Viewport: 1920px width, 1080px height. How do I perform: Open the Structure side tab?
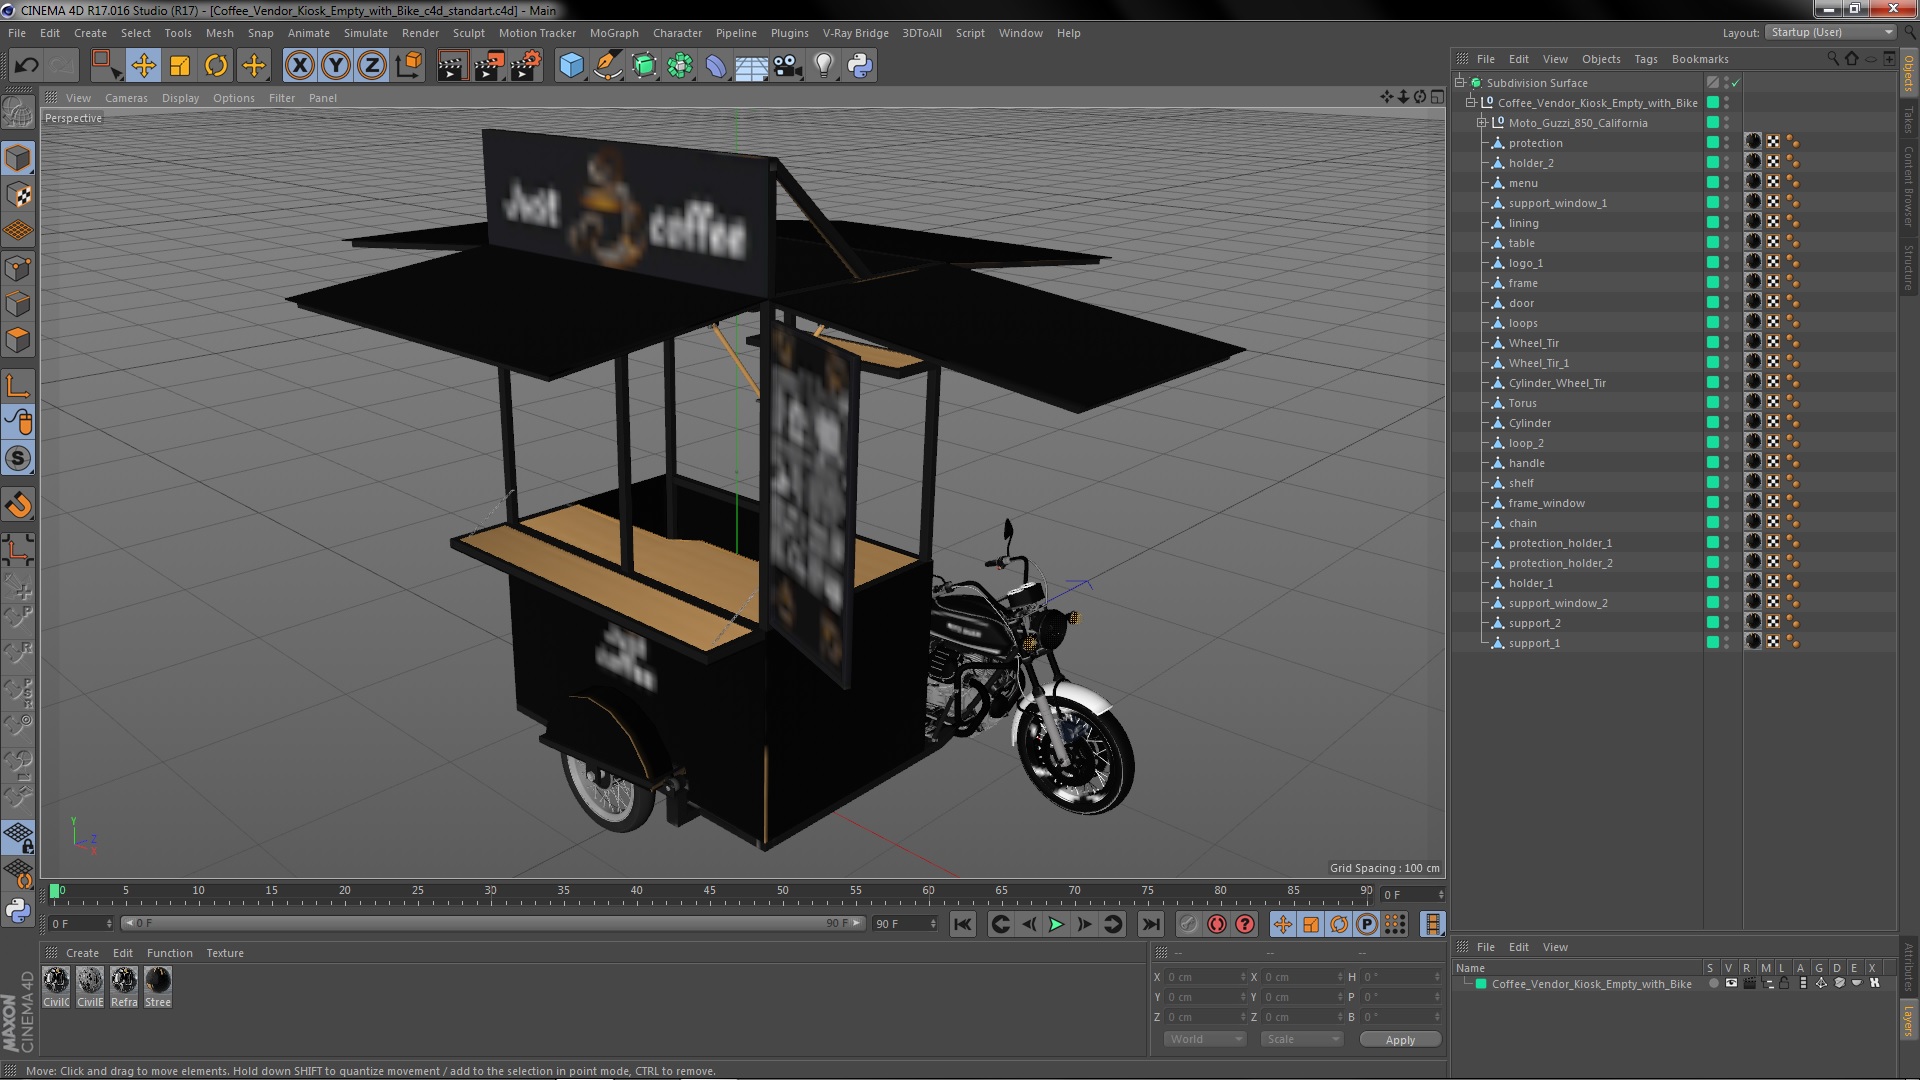(x=1908, y=266)
